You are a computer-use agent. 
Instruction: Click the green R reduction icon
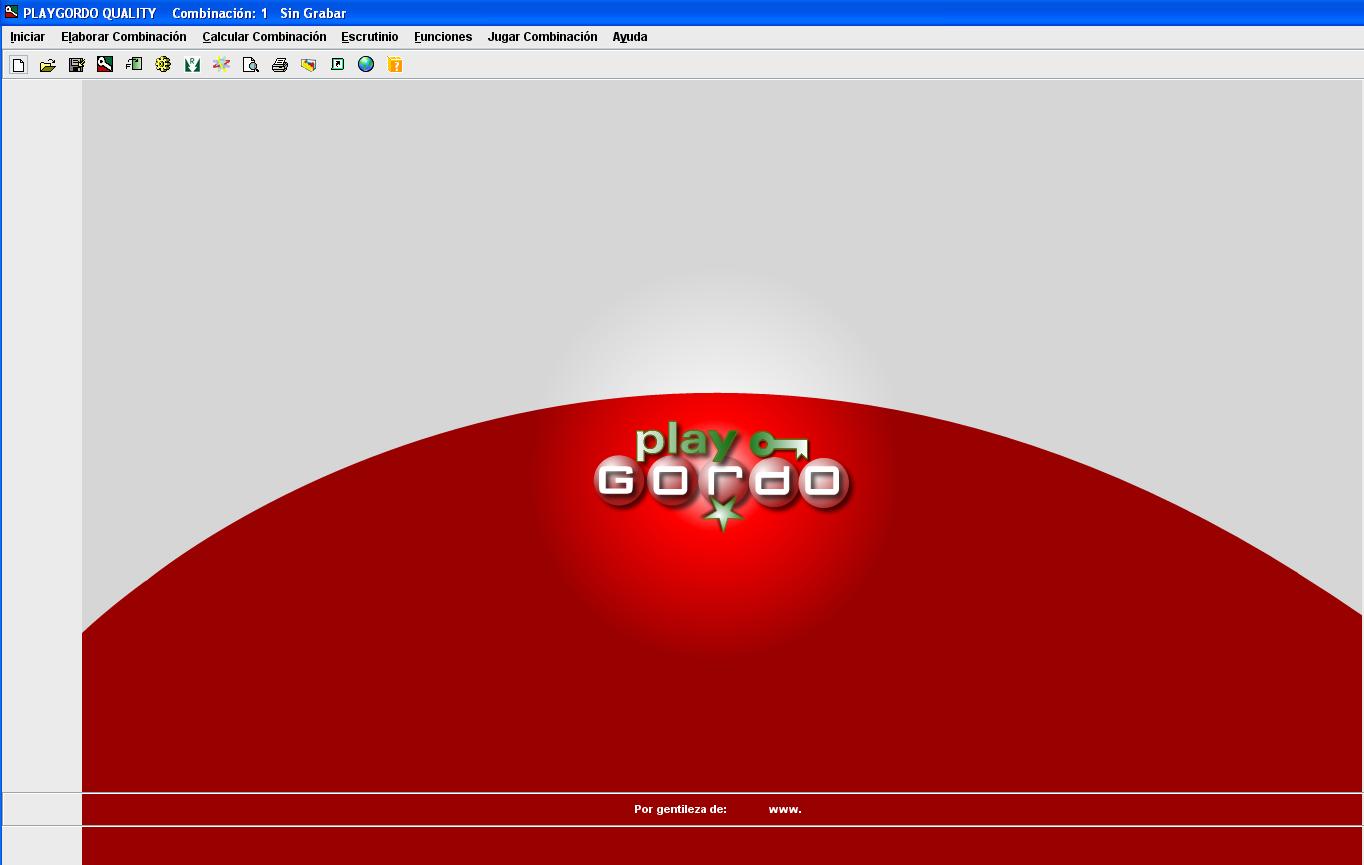192,65
